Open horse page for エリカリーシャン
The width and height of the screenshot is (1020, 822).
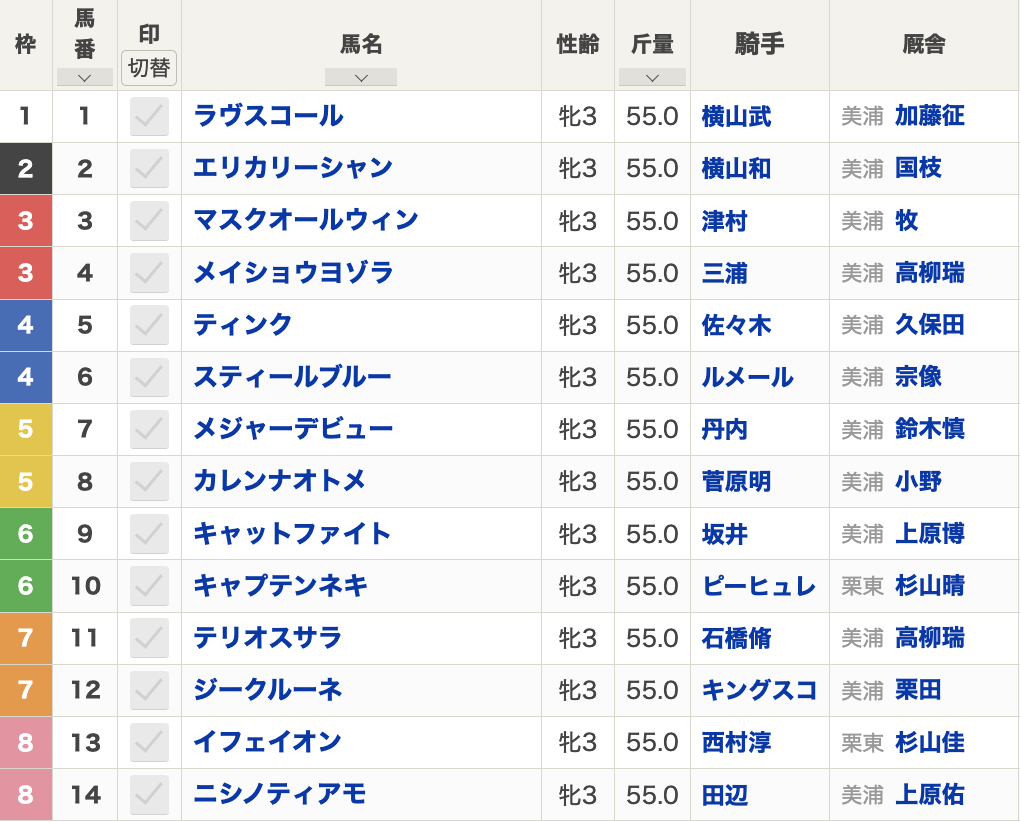(293, 168)
